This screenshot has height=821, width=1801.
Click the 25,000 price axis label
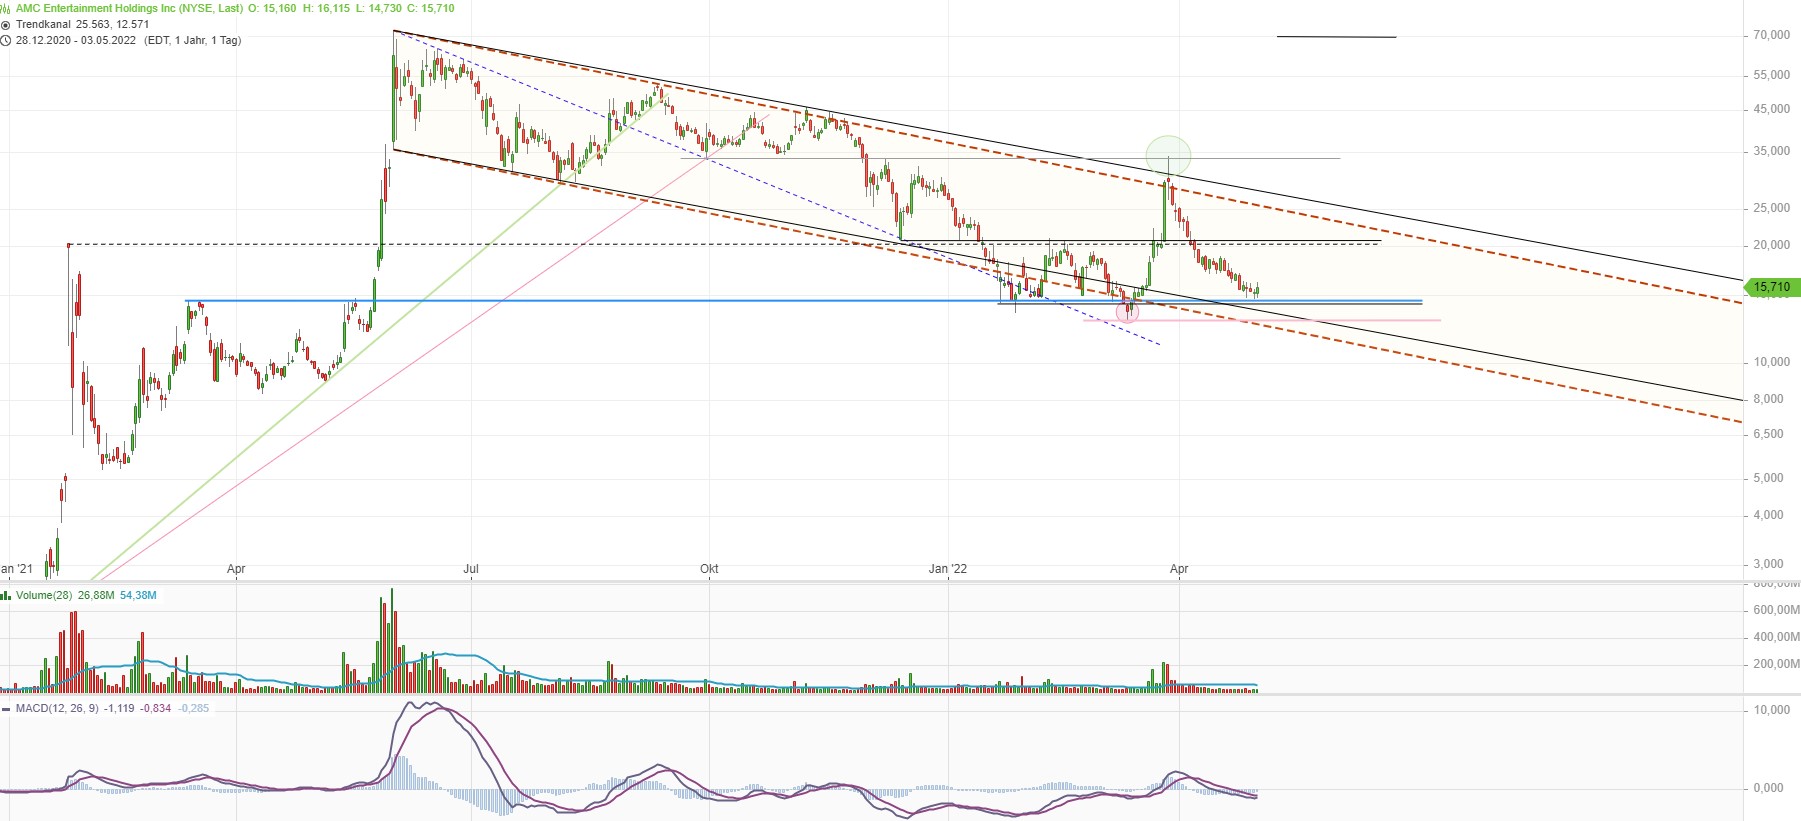[x=1771, y=208]
